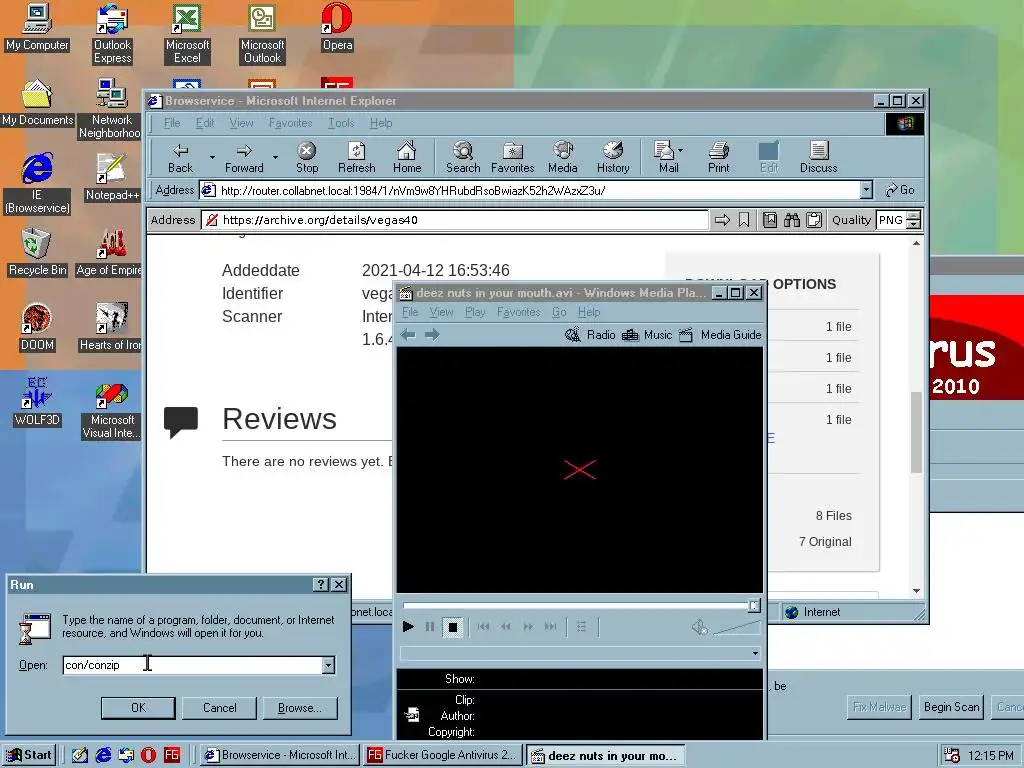Open Mail button dropdown arrow
1024x768 pixels.
point(680,152)
